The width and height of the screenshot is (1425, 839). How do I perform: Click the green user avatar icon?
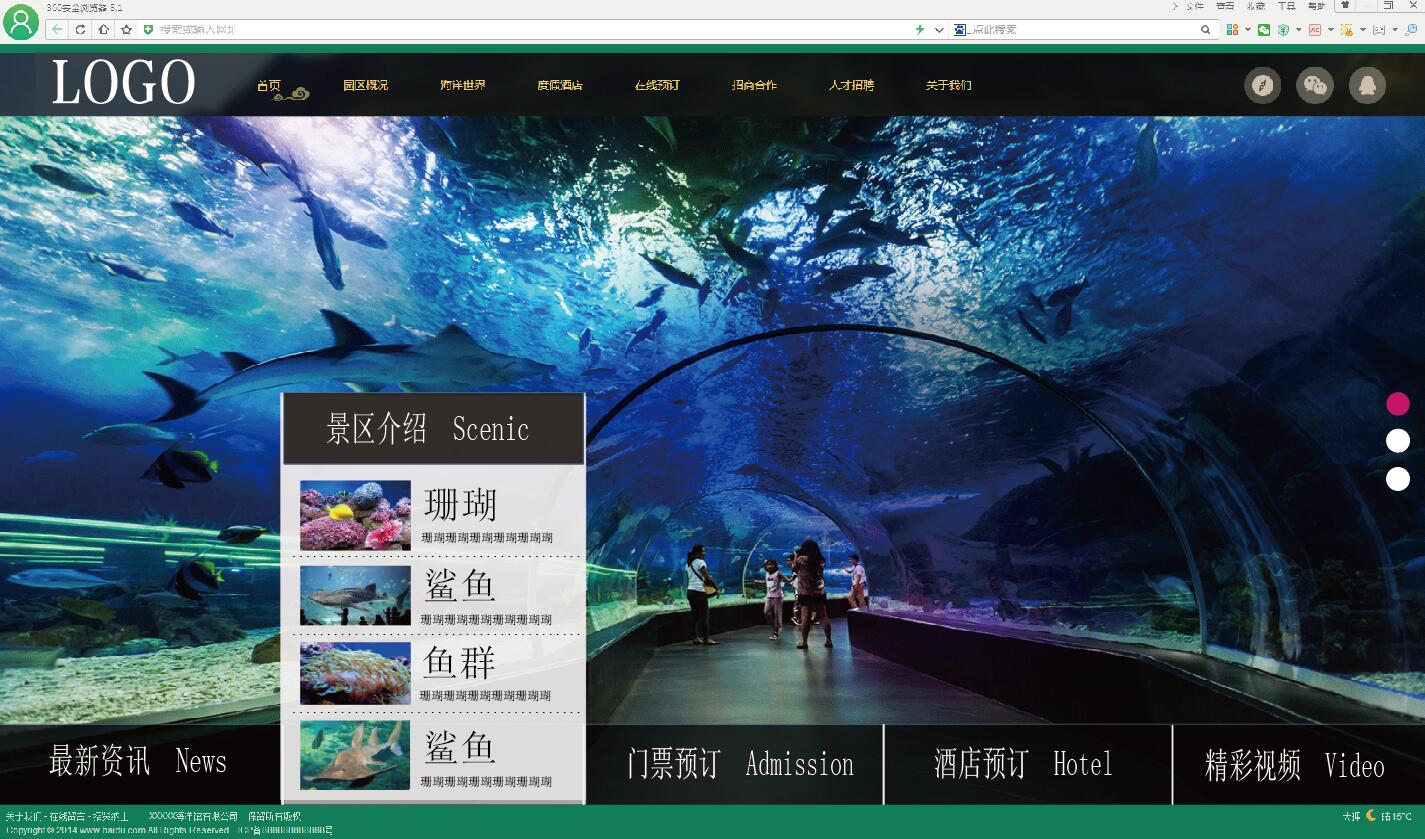click(x=21, y=21)
